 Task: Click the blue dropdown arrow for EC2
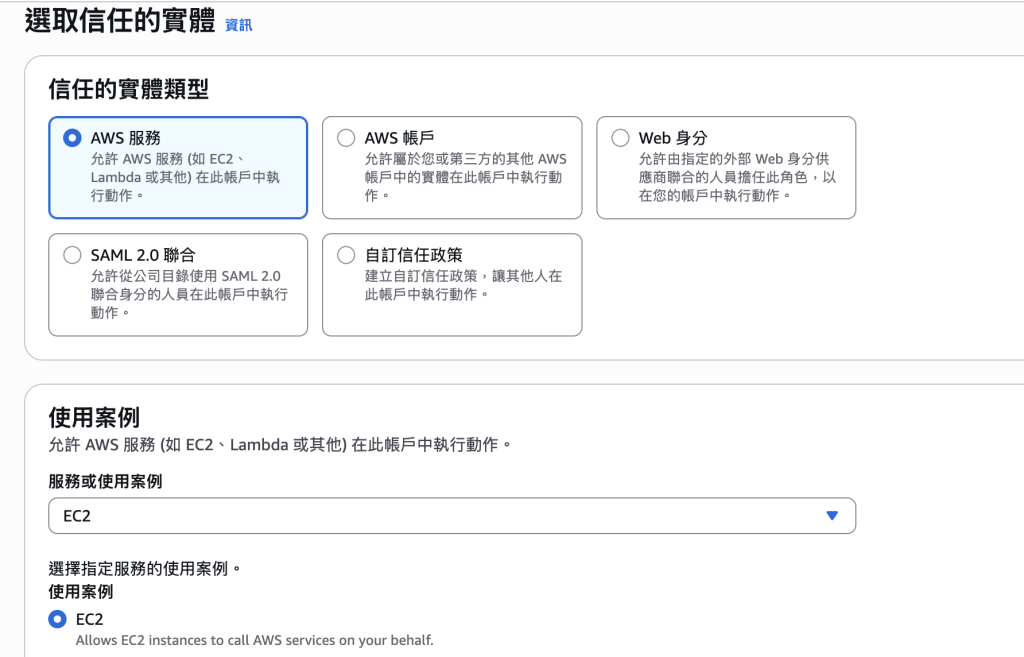click(x=831, y=515)
